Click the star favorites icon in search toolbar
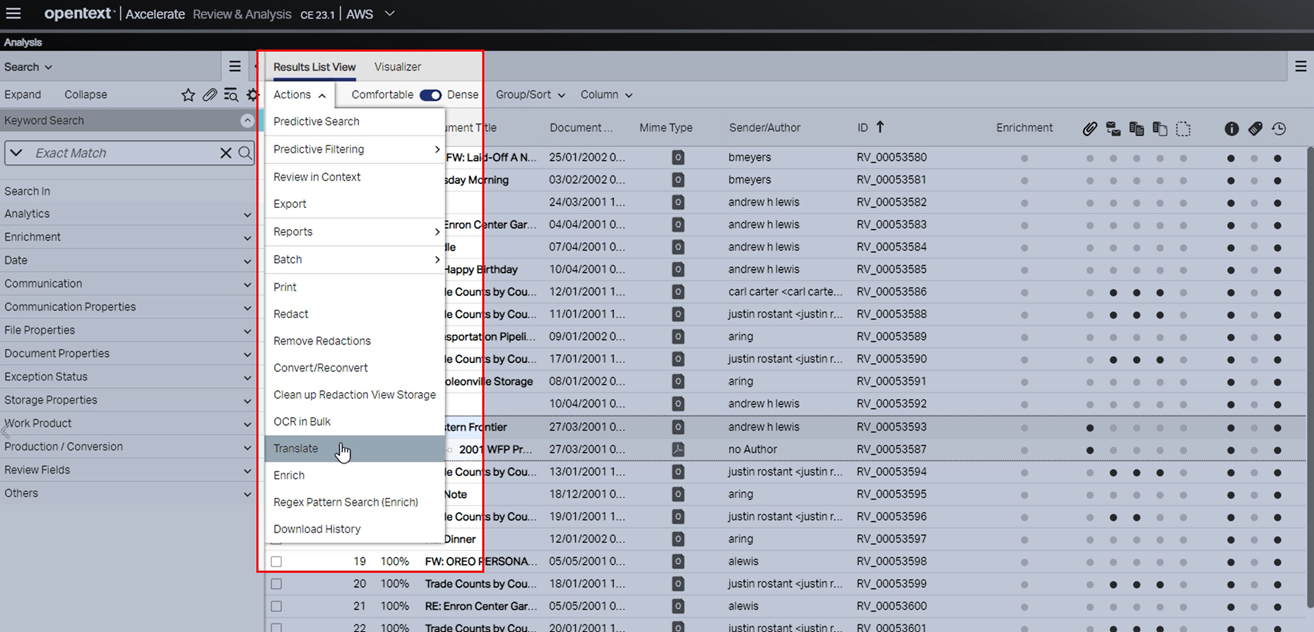Screen dimensions: 1314x632 coord(188,95)
